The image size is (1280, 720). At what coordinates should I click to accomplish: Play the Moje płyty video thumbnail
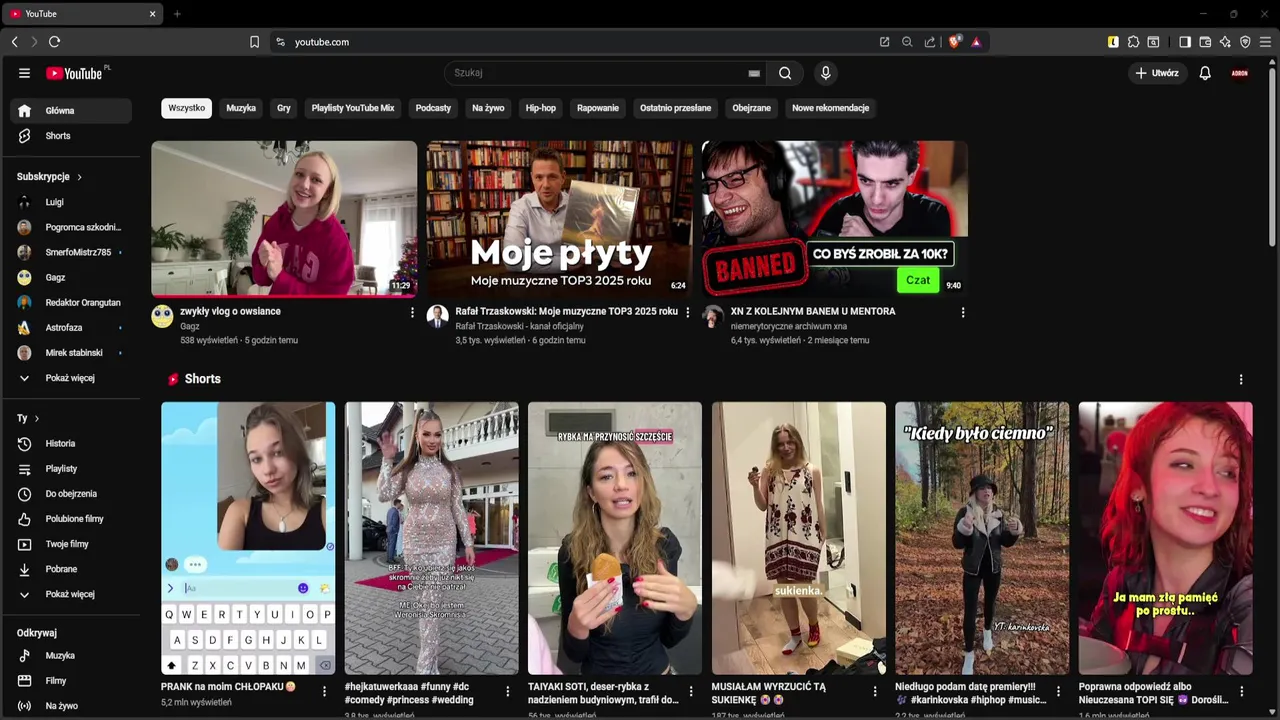[560, 218]
